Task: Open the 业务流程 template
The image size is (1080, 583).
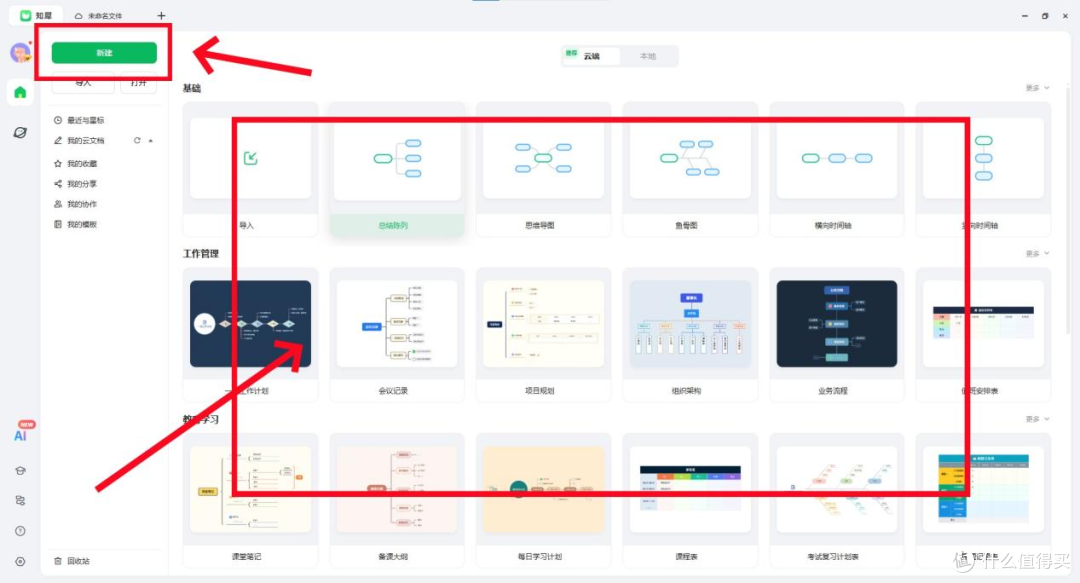Action: [x=837, y=335]
